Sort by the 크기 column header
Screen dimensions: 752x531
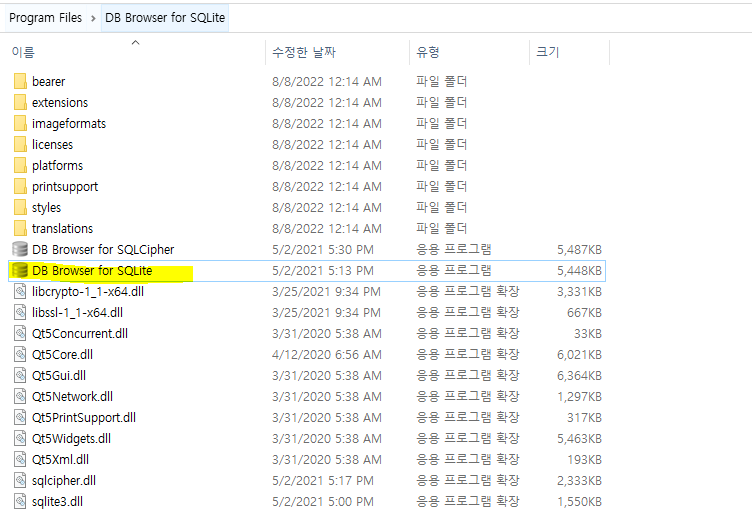548,52
